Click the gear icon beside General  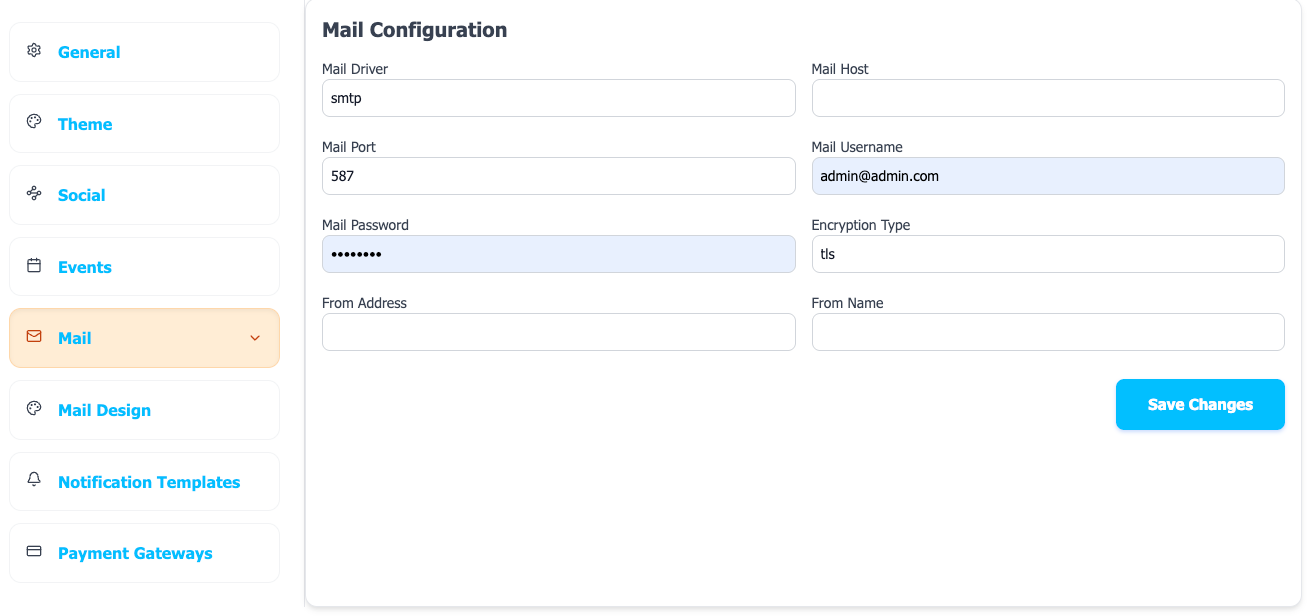pos(33,50)
